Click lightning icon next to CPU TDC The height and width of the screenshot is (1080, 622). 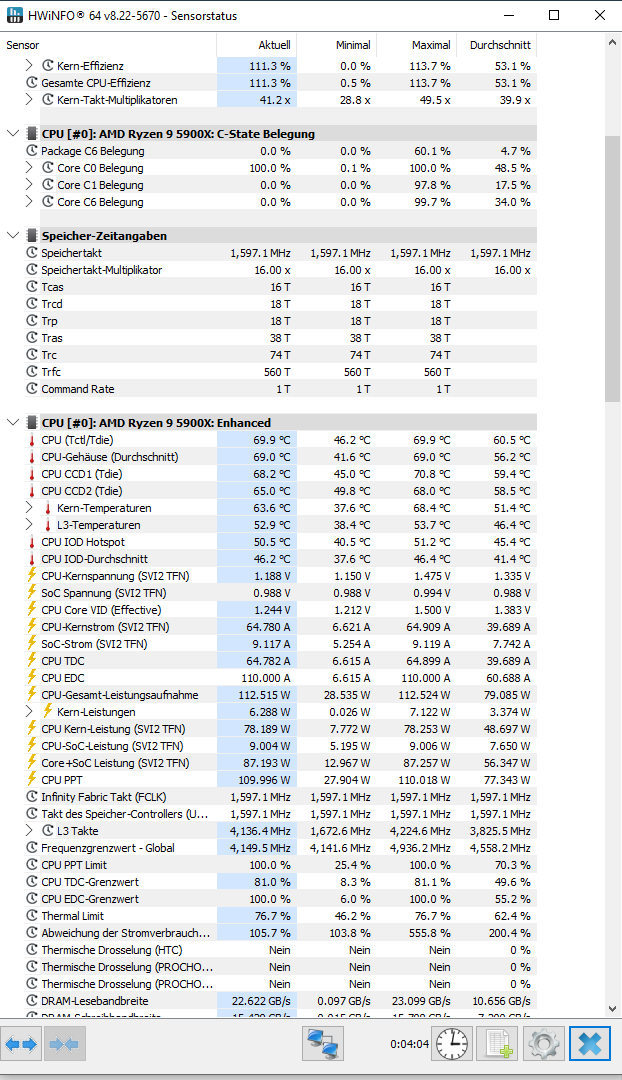(32, 661)
